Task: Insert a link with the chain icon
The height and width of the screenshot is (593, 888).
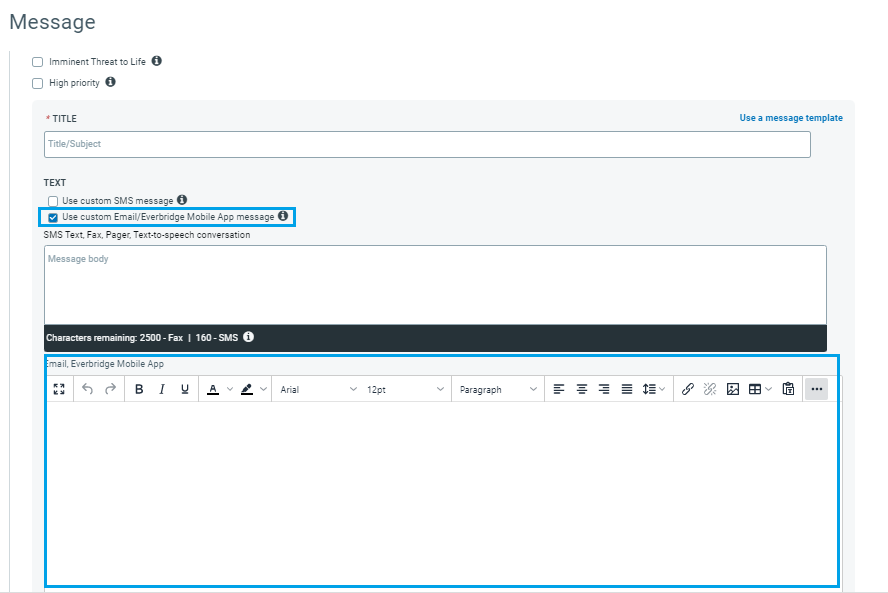Action: point(688,389)
